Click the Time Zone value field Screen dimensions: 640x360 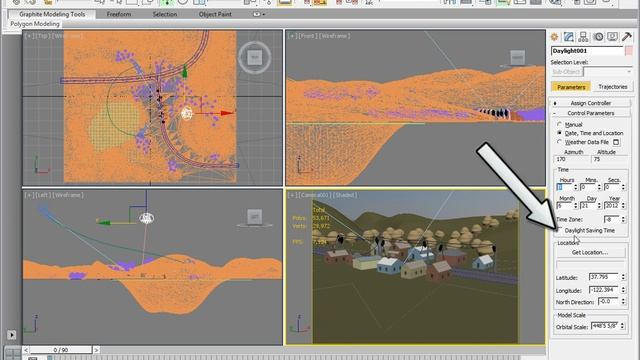pyautogui.click(x=612, y=220)
